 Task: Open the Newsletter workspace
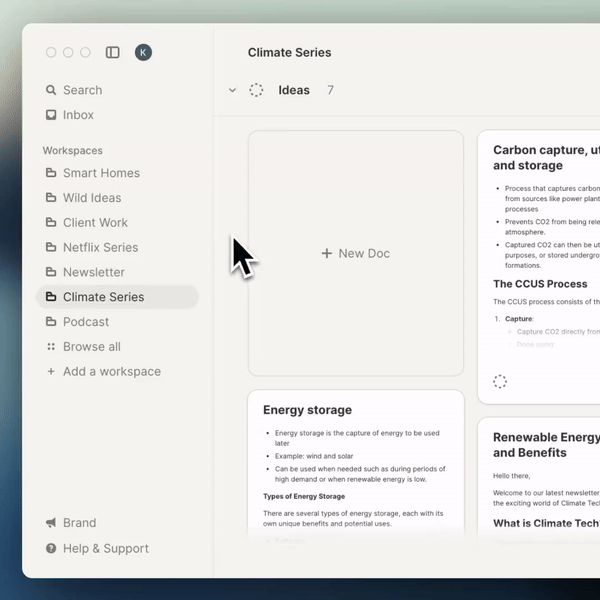coord(117,272)
